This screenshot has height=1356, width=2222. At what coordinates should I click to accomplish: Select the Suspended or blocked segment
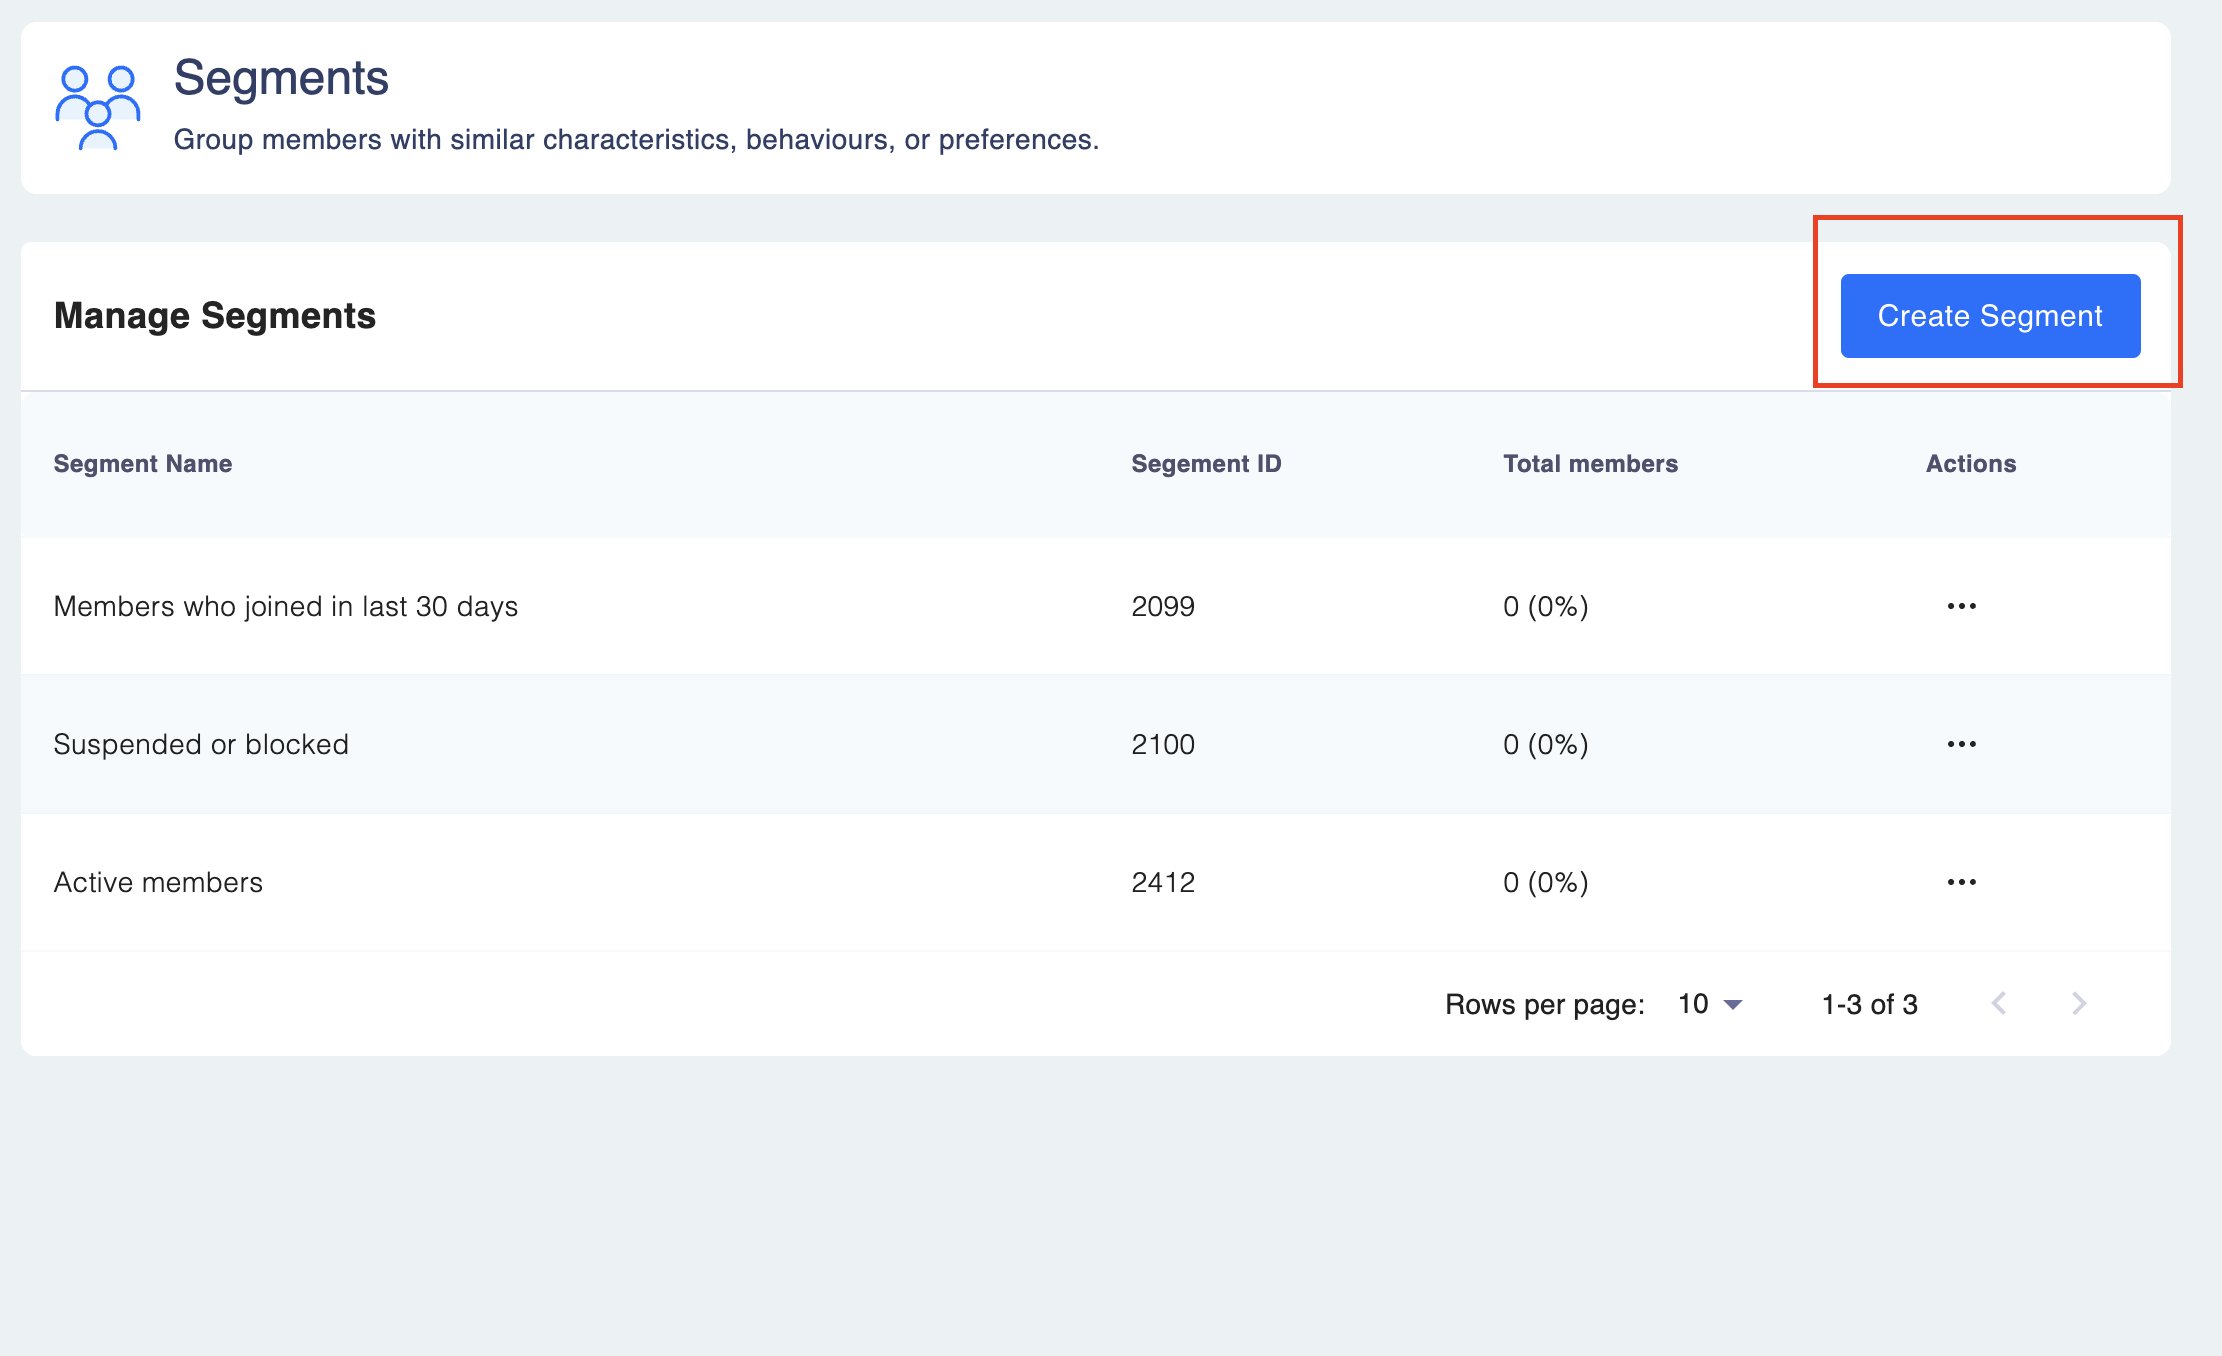click(201, 744)
